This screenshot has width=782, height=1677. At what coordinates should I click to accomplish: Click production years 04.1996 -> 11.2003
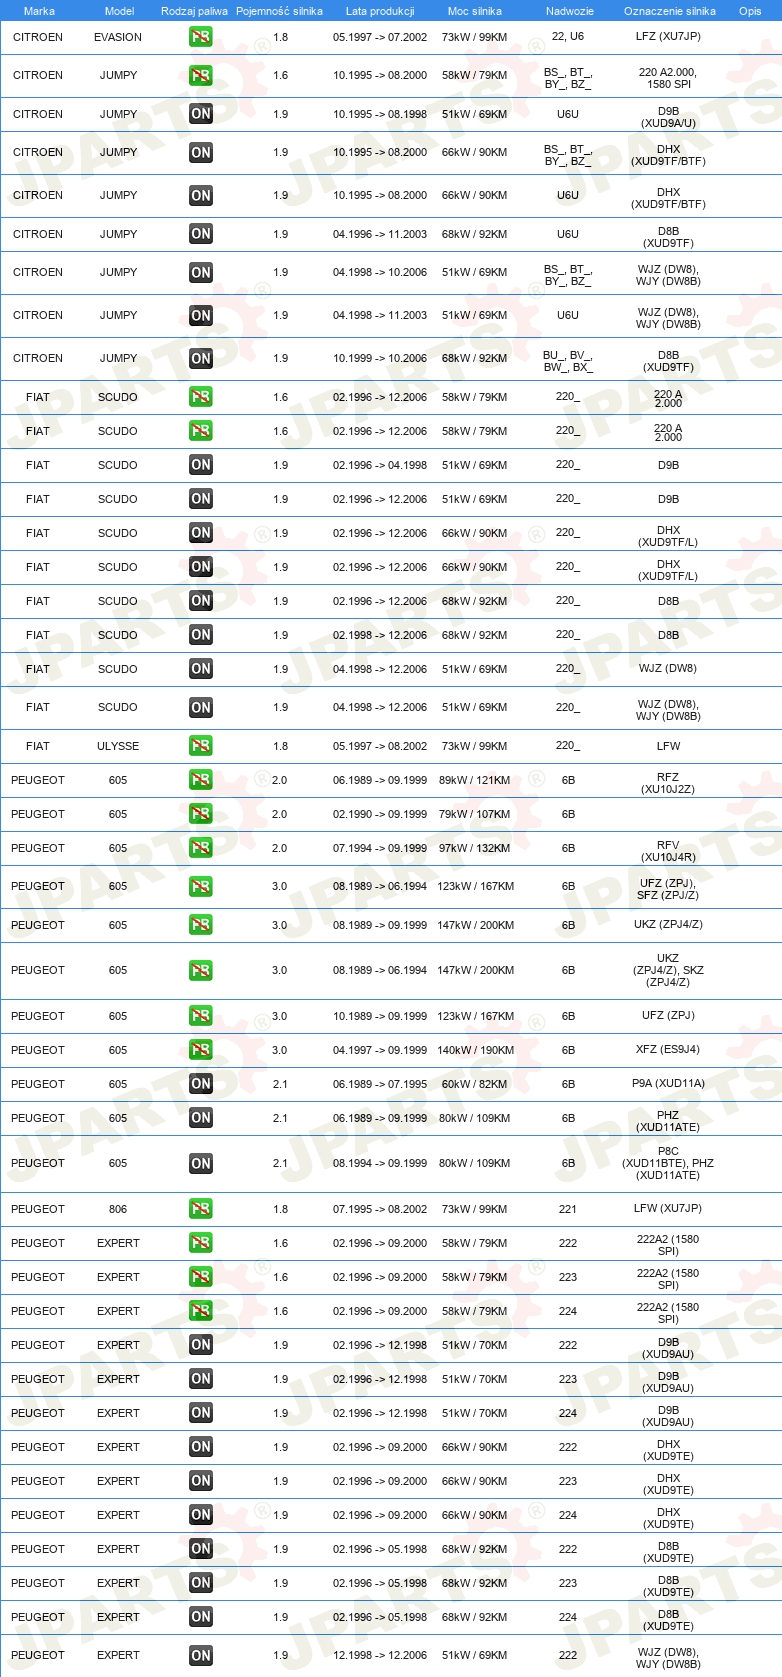click(x=380, y=234)
